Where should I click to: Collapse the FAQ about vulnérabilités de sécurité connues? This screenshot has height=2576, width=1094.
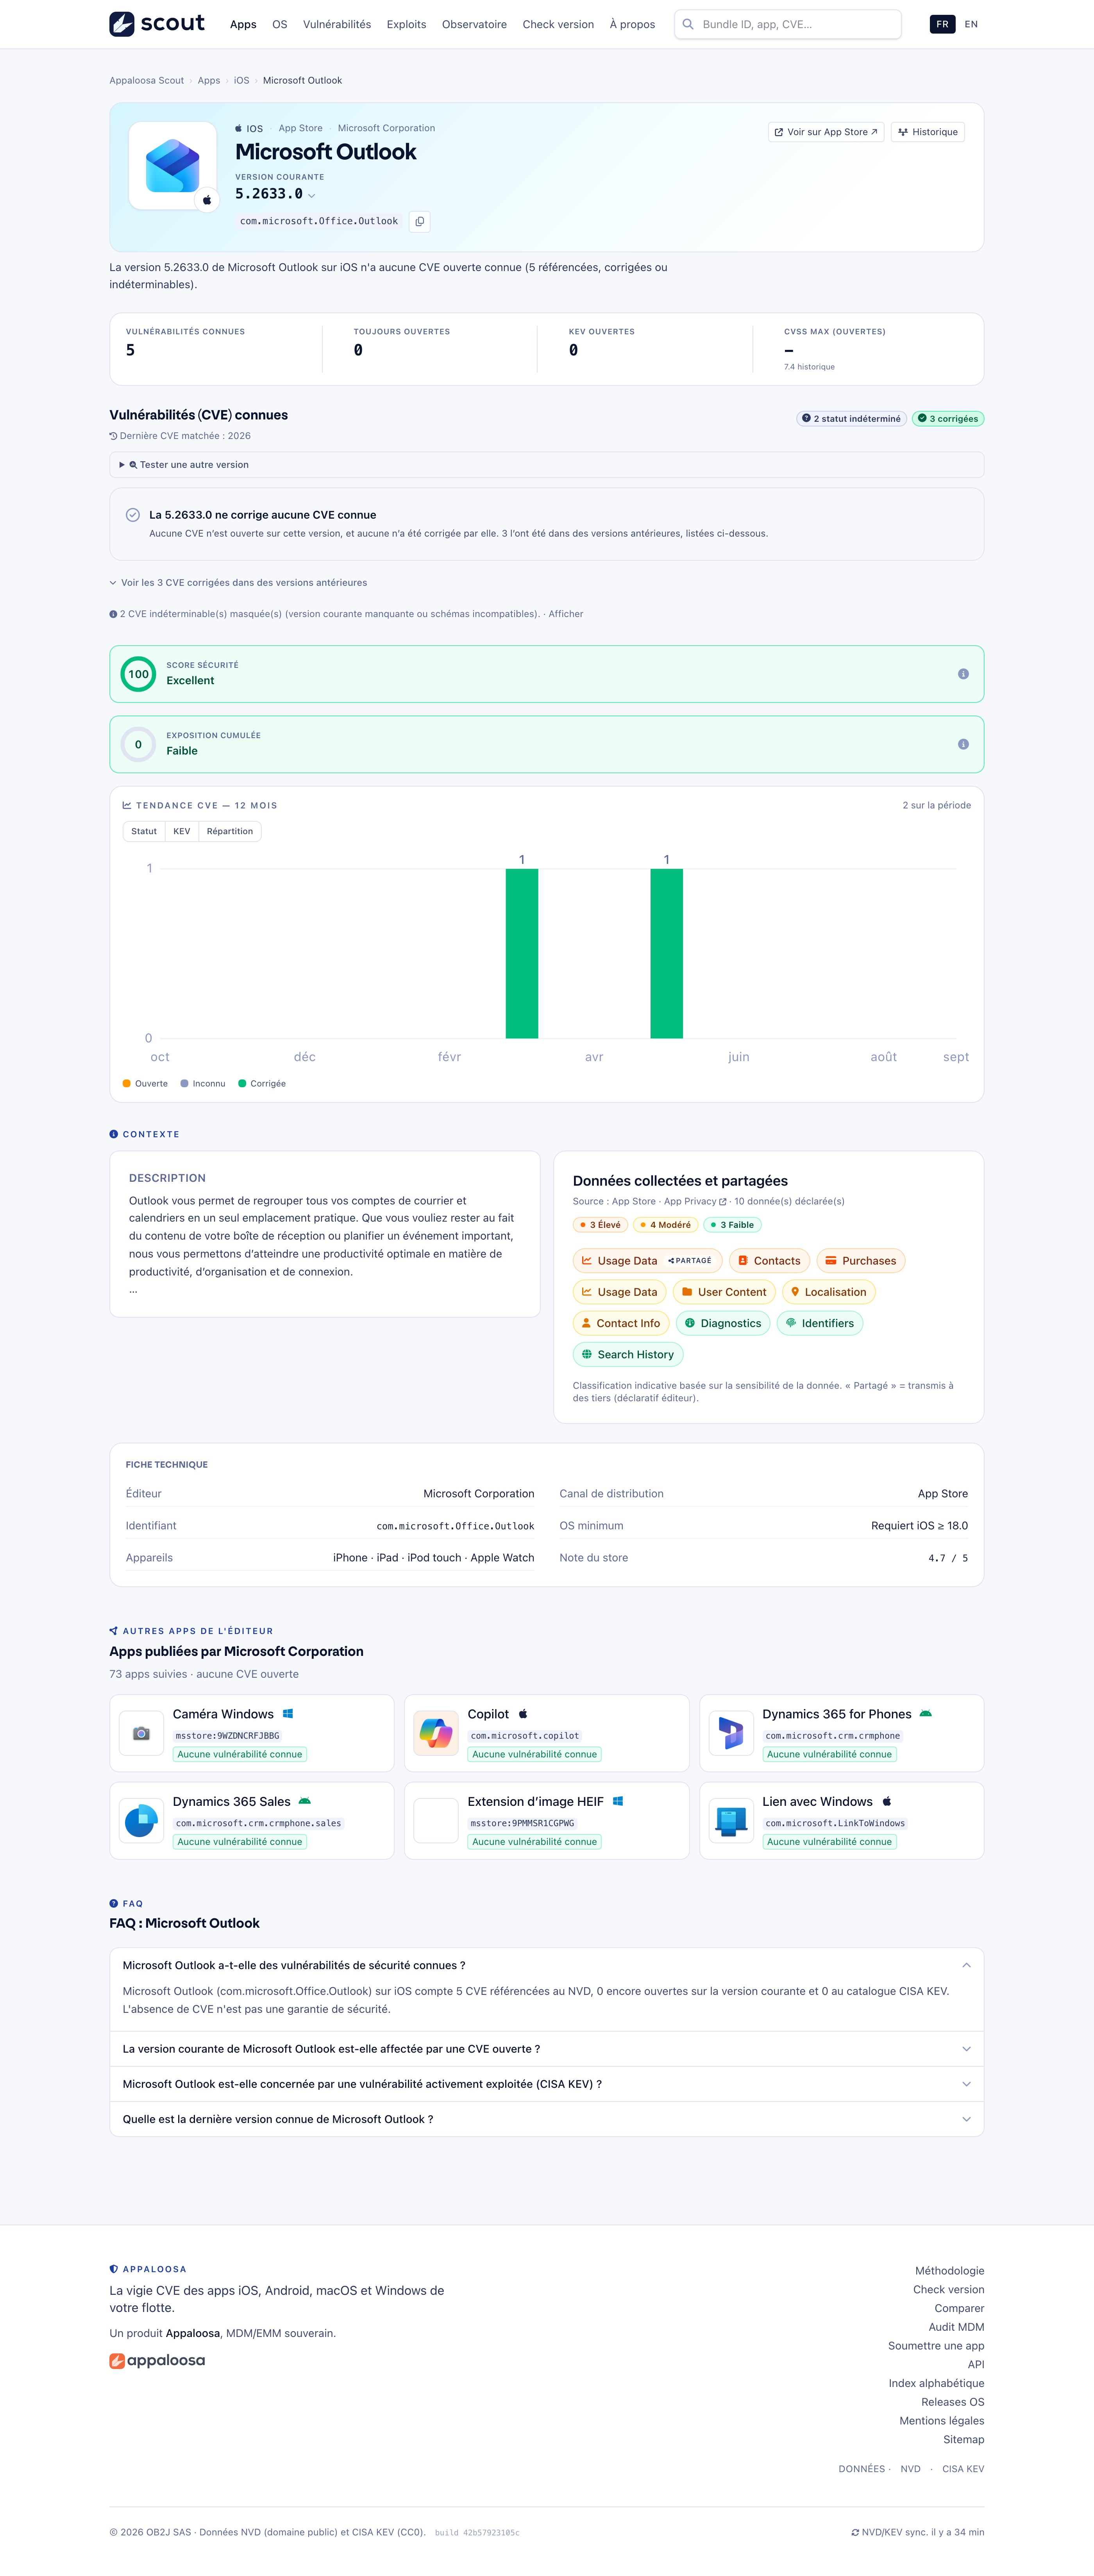[x=547, y=1965]
